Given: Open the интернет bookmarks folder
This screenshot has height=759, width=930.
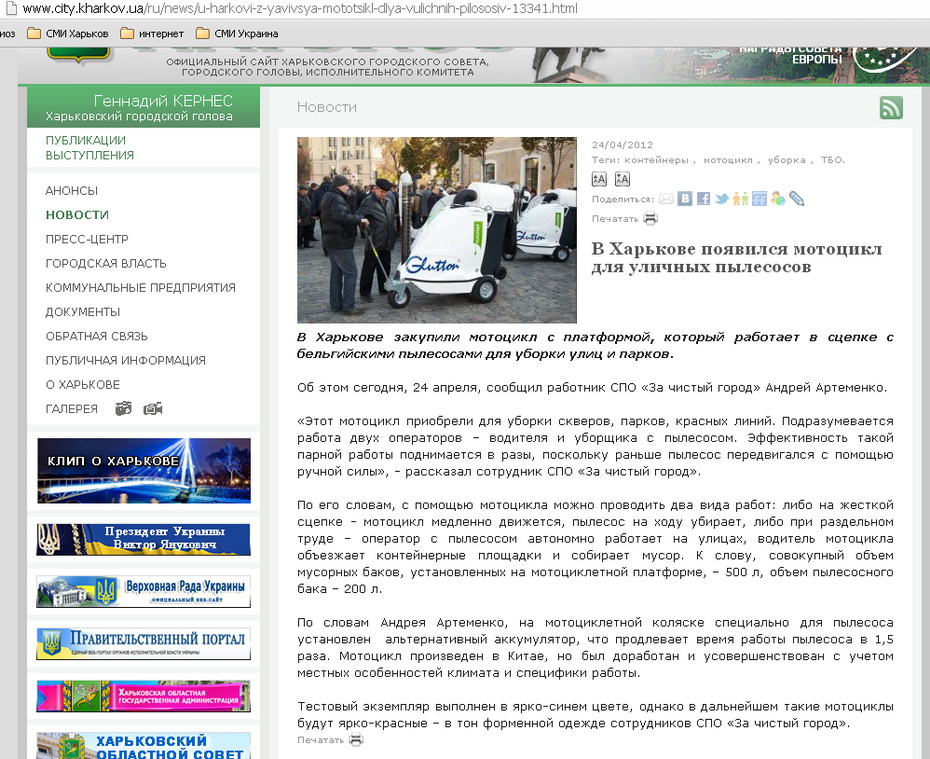Looking at the screenshot, I should [x=152, y=33].
